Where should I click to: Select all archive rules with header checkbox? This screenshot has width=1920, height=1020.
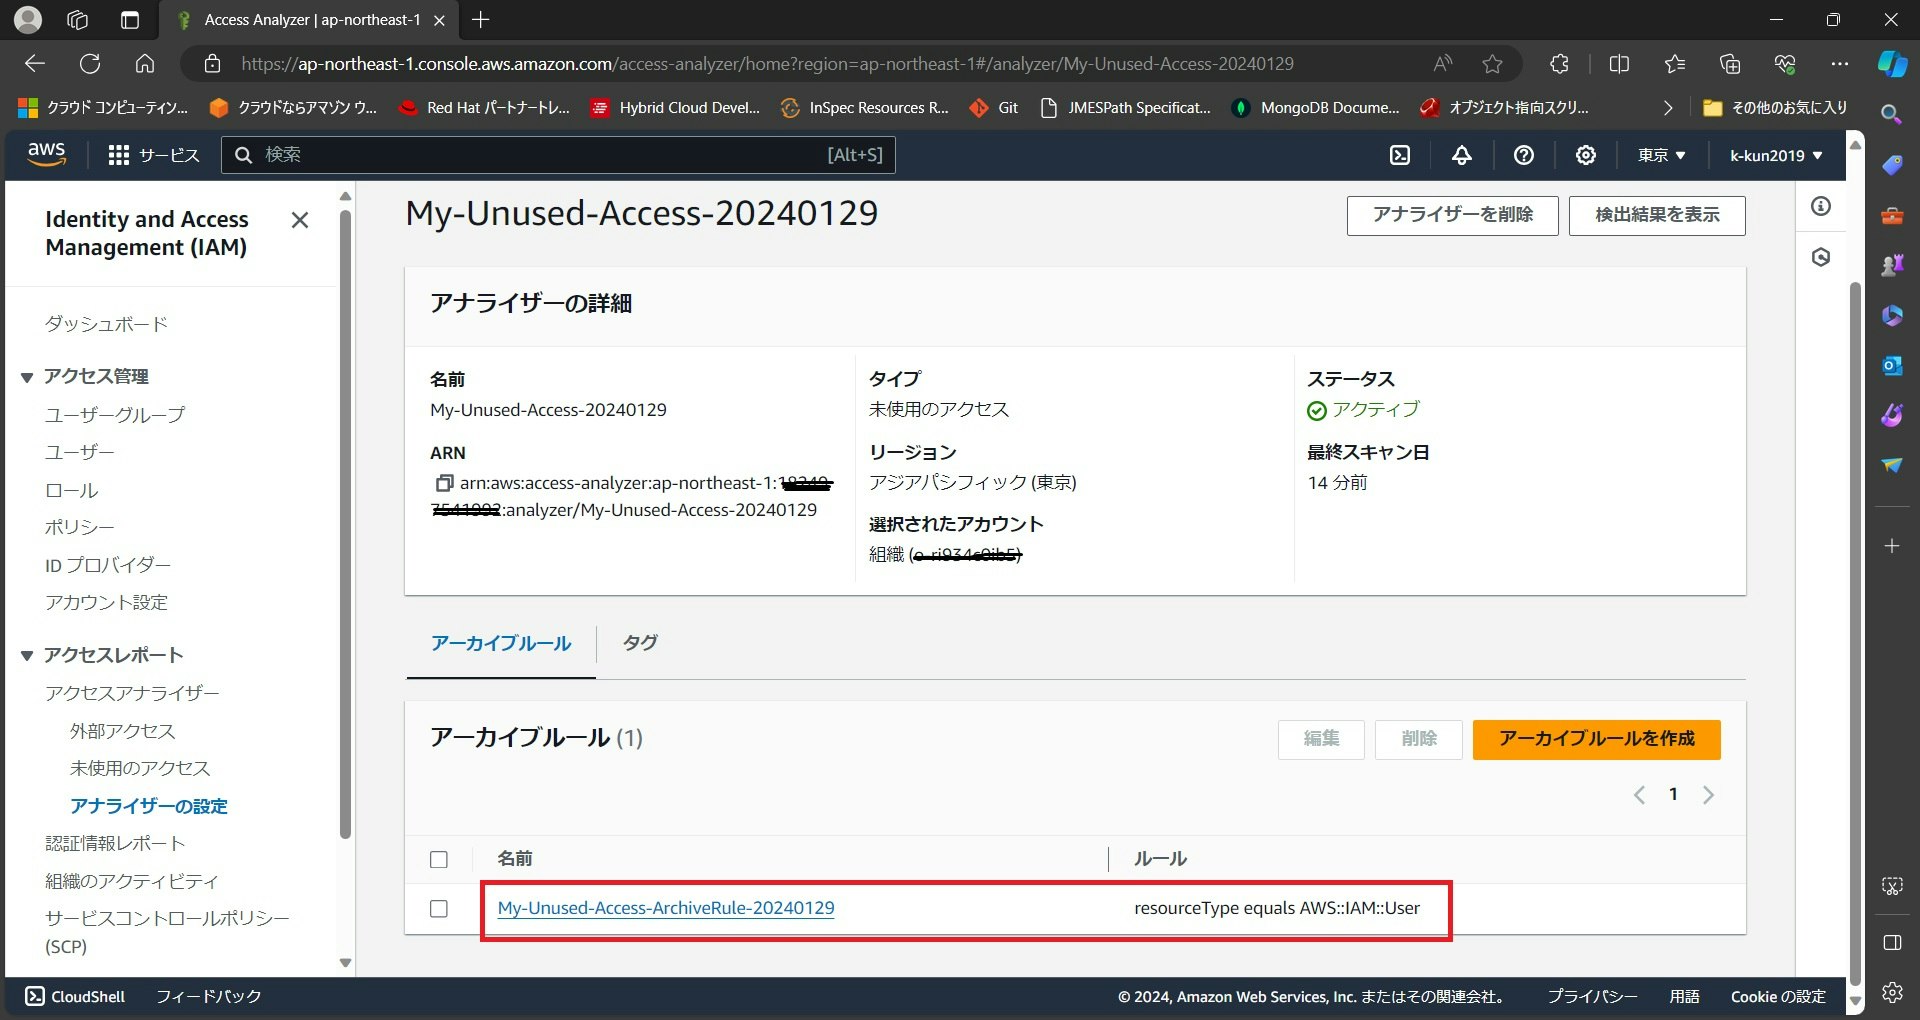(x=438, y=859)
